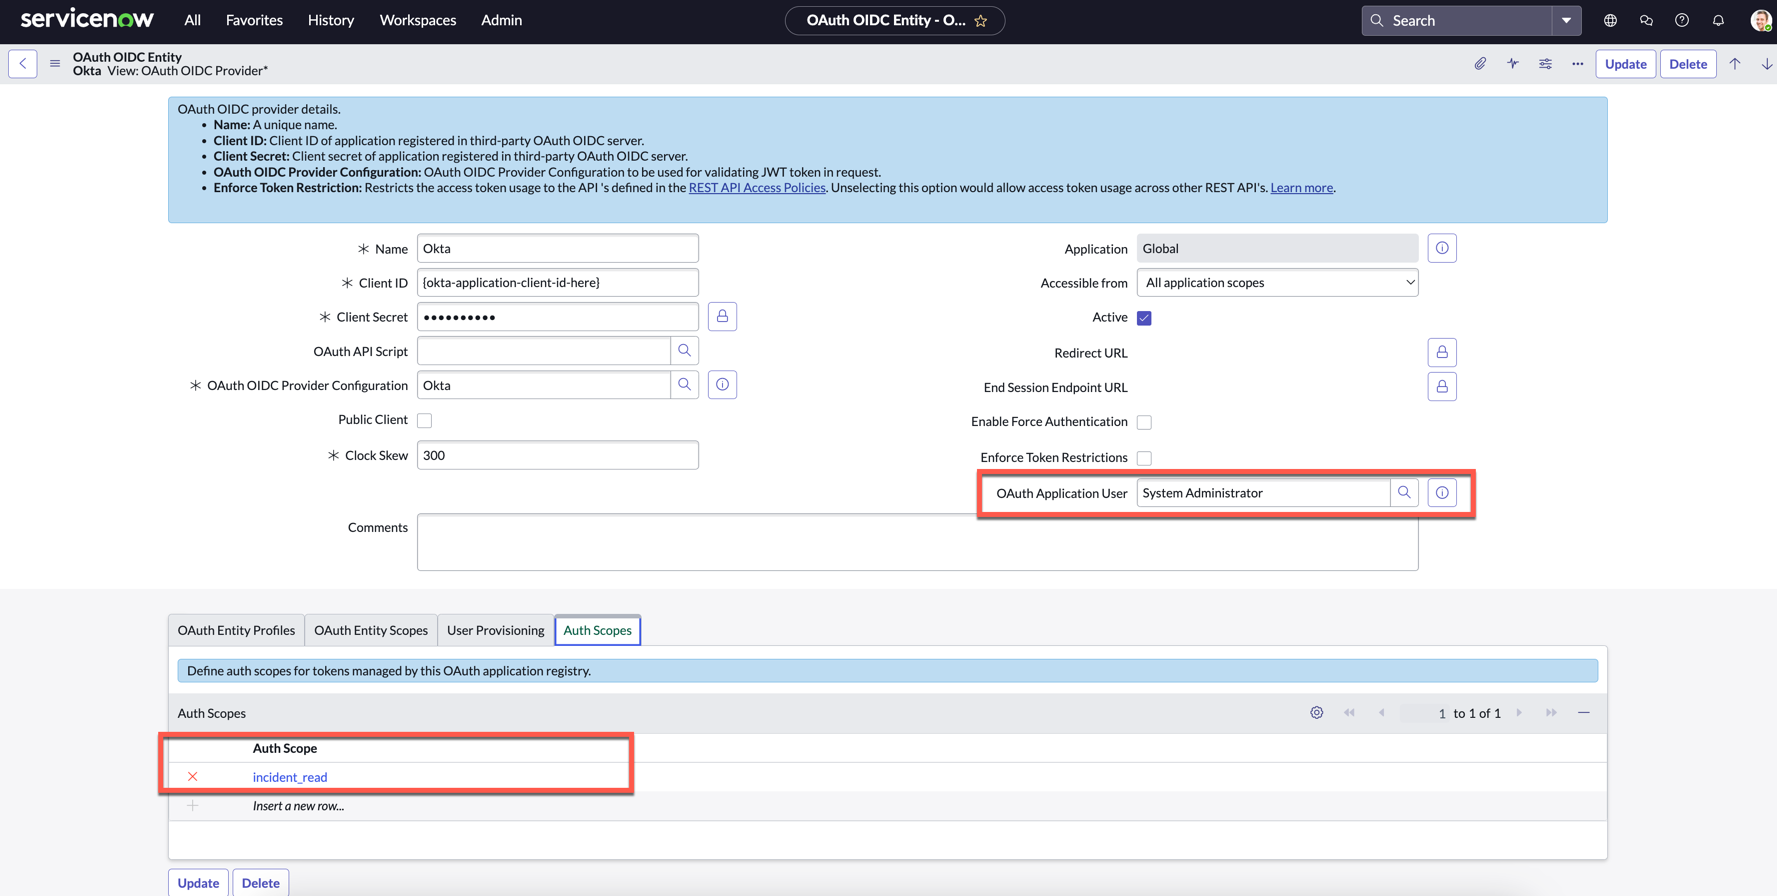Personalize form with the sliders icon
This screenshot has width=1777, height=896.
pyautogui.click(x=1545, y=64)
